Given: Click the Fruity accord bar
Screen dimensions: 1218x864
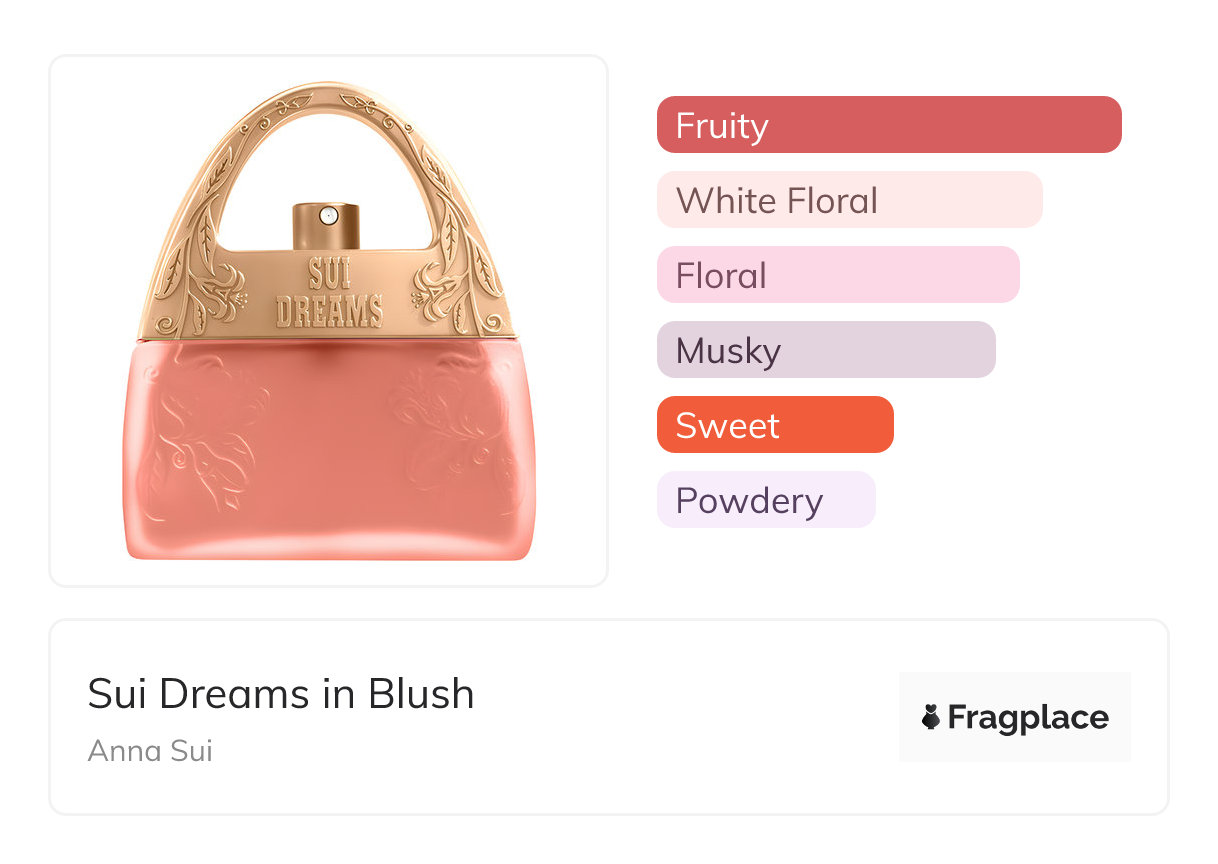Looking at the screenshot, I should [888, 125].
